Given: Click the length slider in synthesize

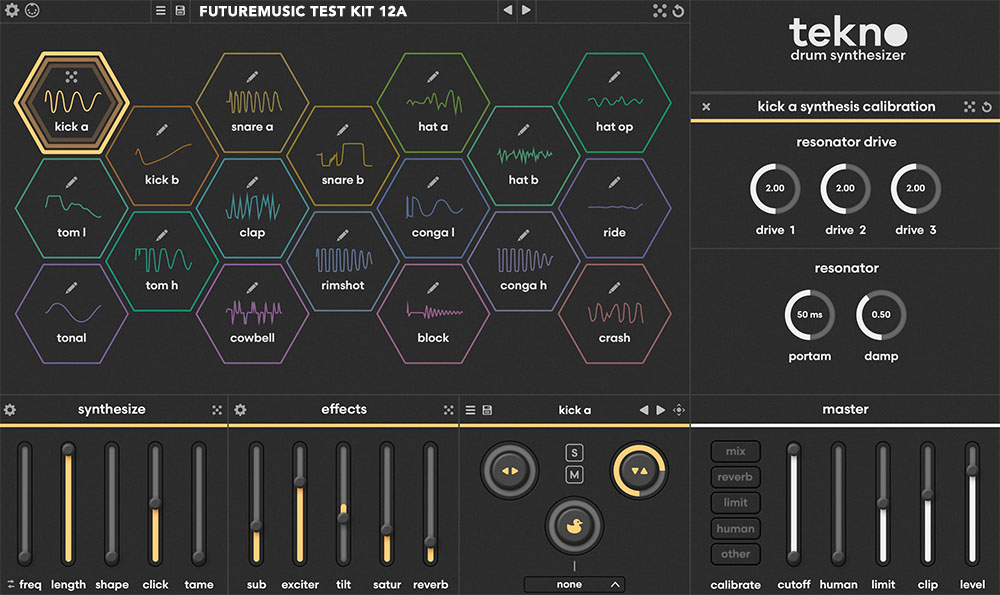Looking at the screenshot, I should coord(68,504).
